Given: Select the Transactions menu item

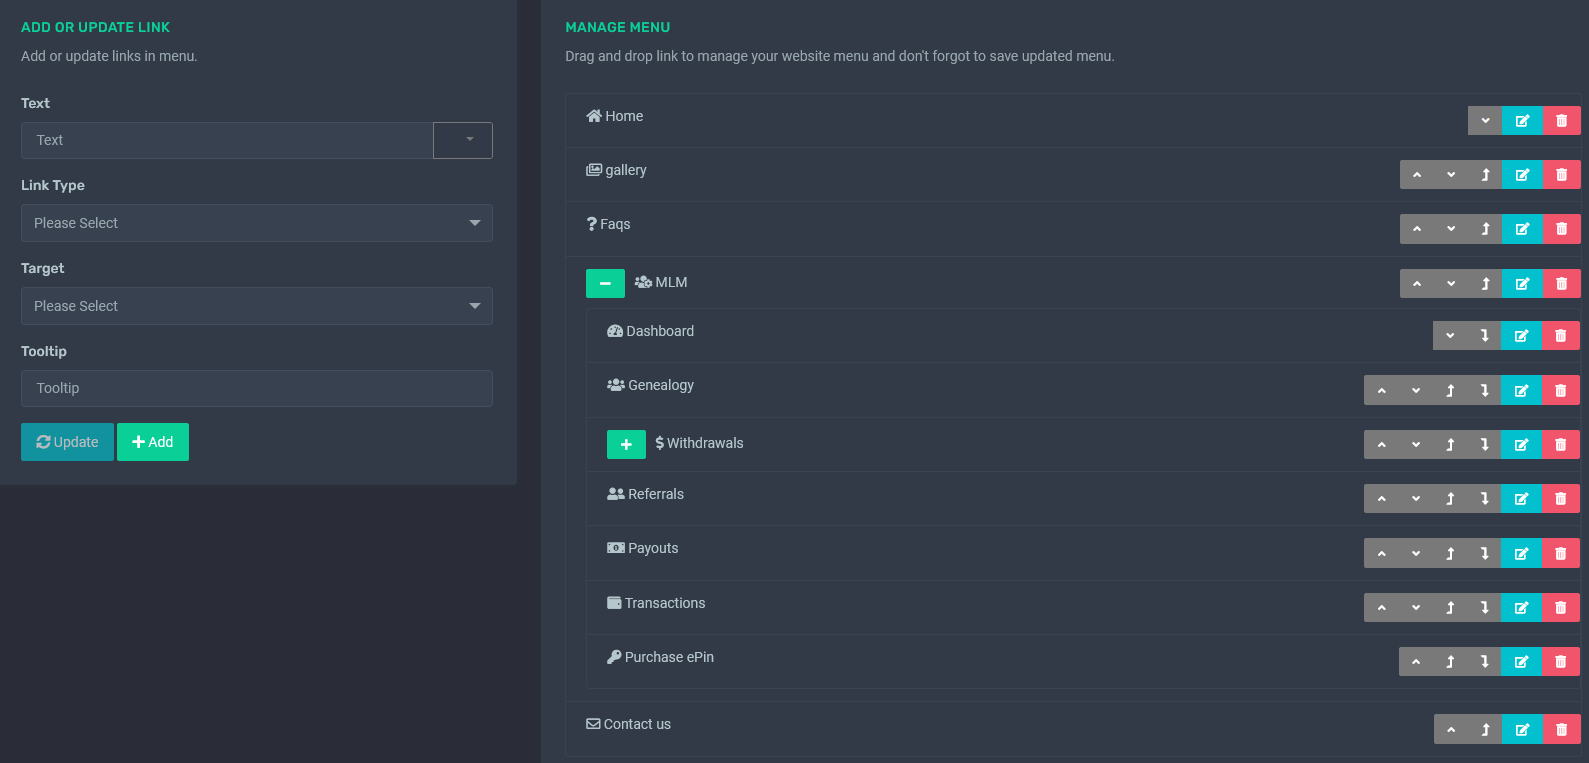Looking at the screenshot, I should click(x=664, y=603).
